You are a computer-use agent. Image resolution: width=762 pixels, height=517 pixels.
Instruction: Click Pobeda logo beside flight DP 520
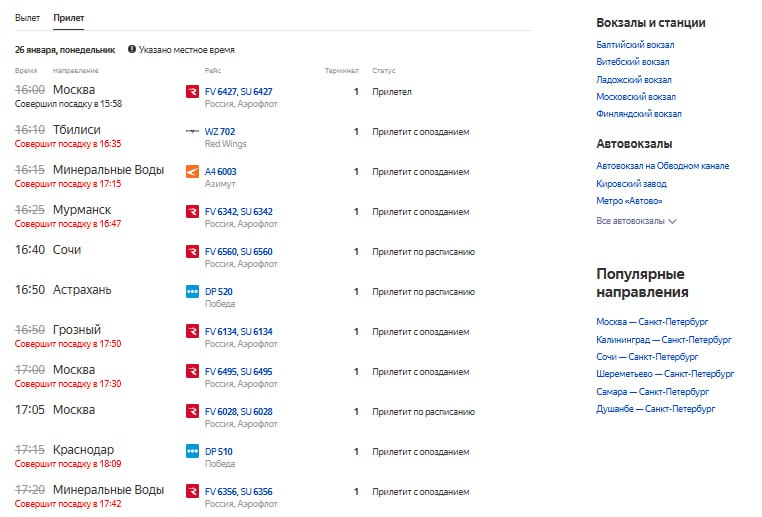click(193, 291)
